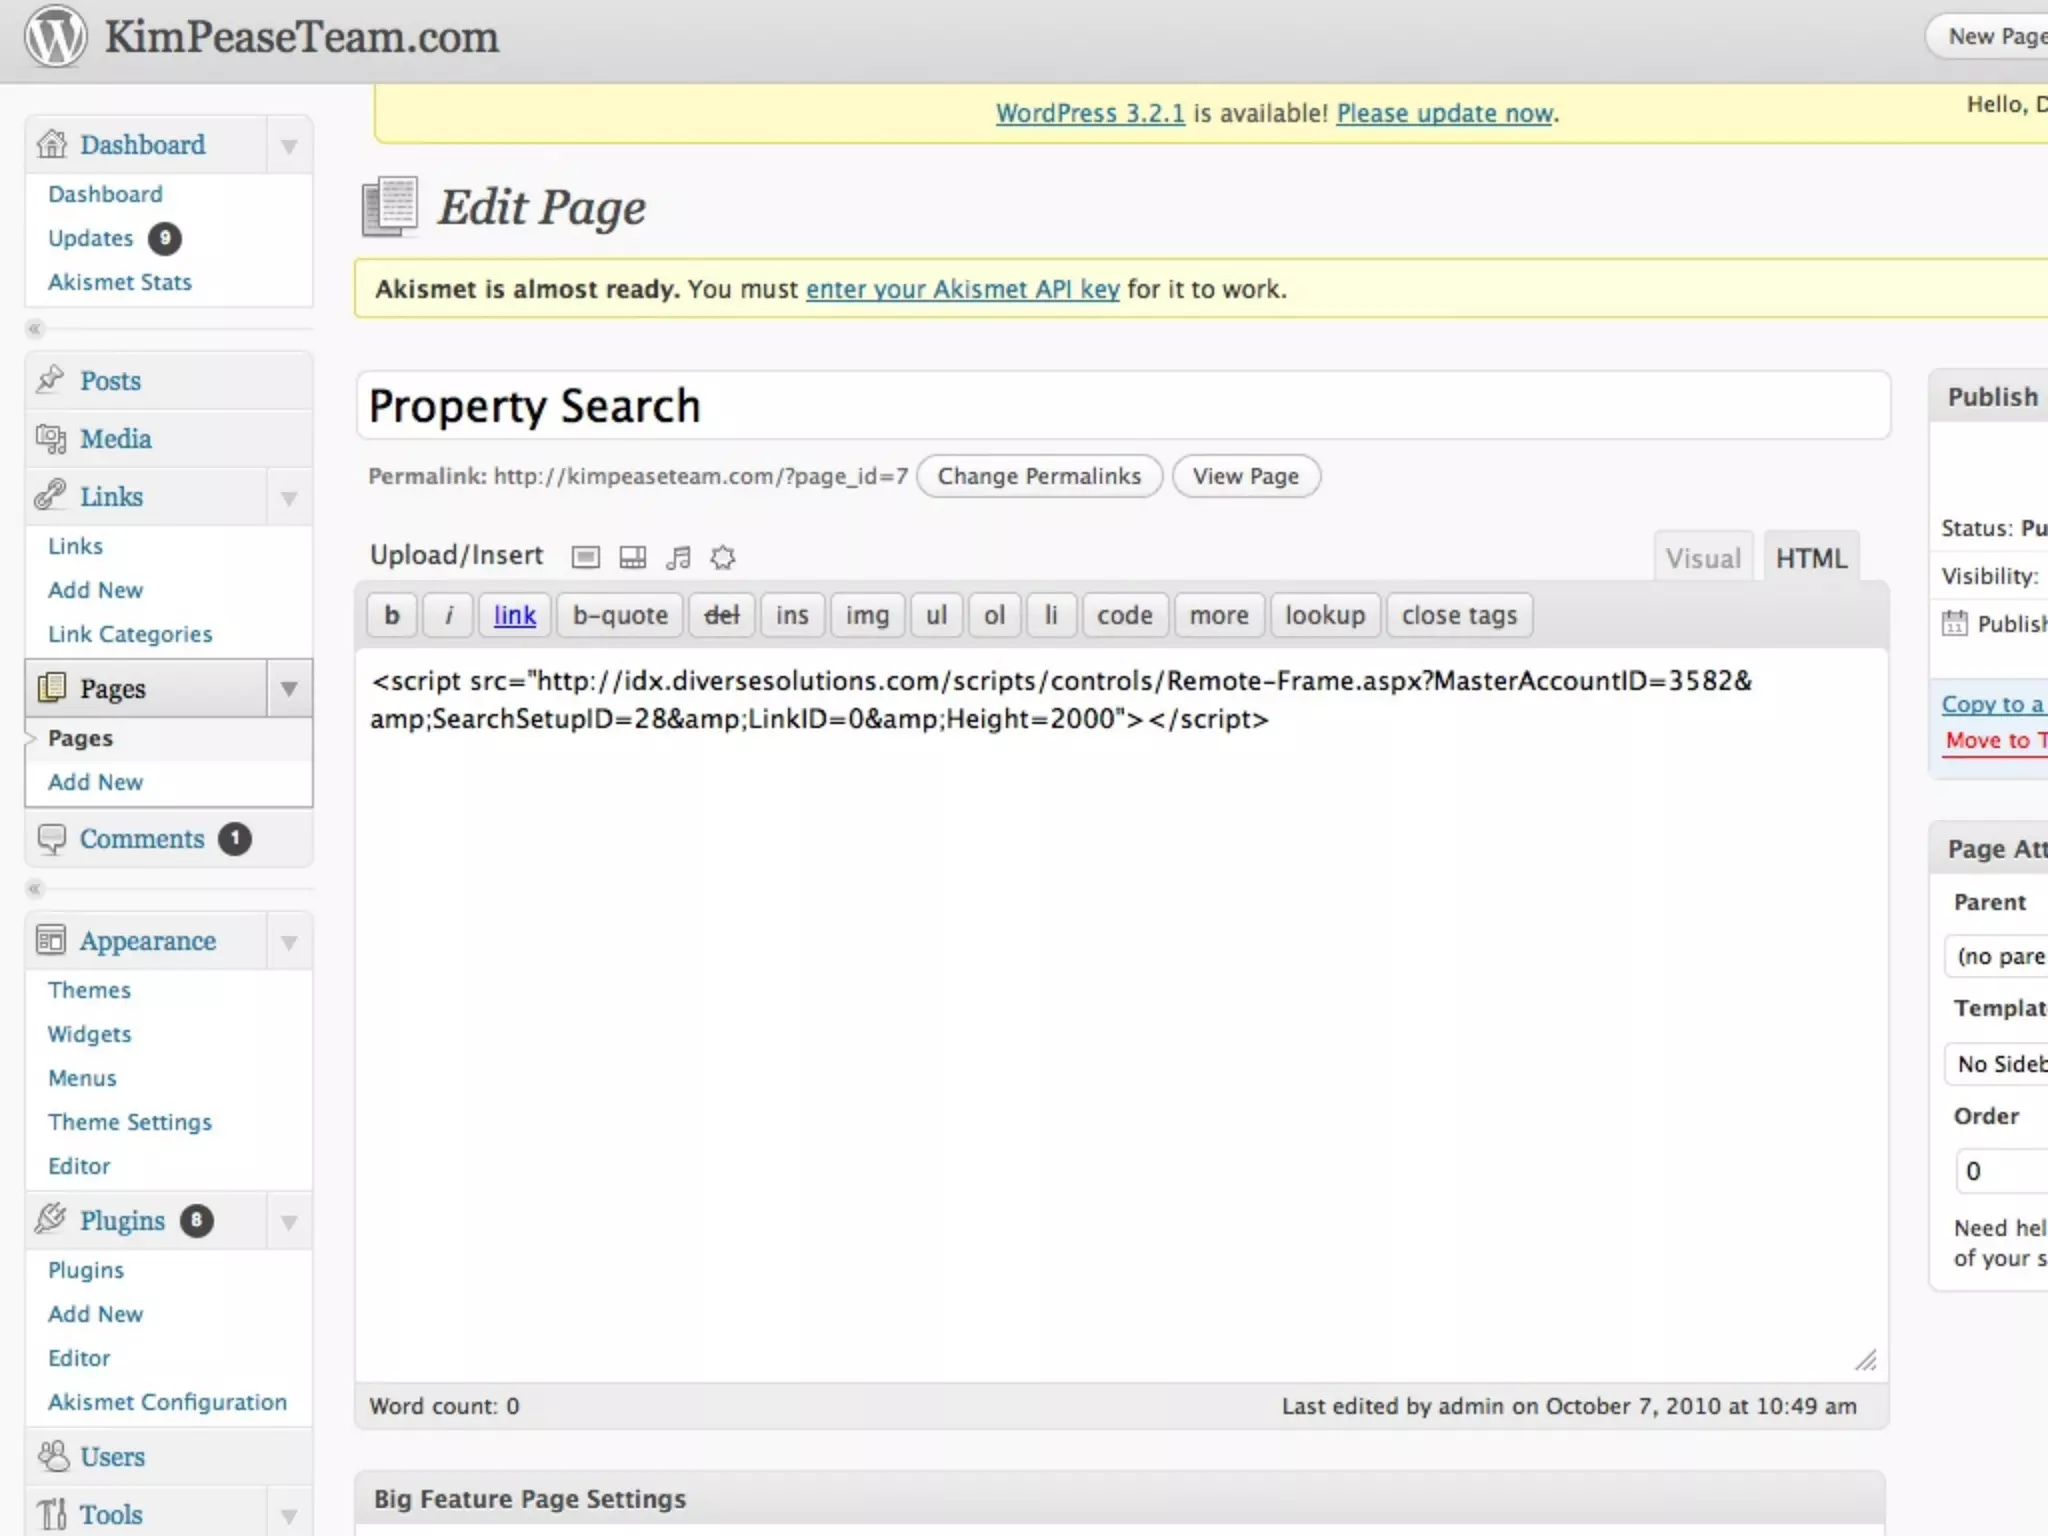This screenshot has height=1536, width=2048.
Task: Click the editor resize handle corner
Action: (1866, 1360)
